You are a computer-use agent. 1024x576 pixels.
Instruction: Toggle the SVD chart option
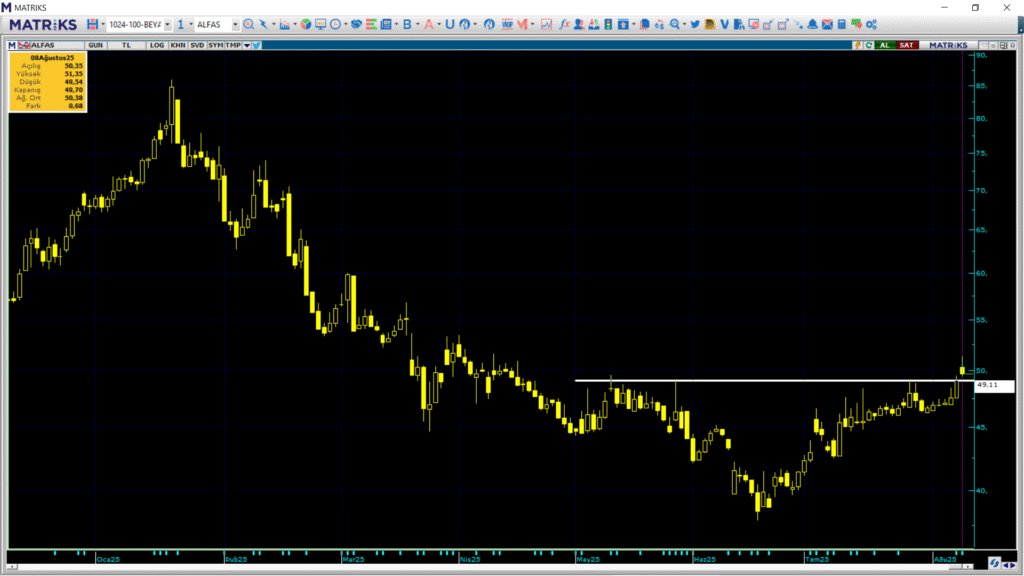tap(197, 45)
